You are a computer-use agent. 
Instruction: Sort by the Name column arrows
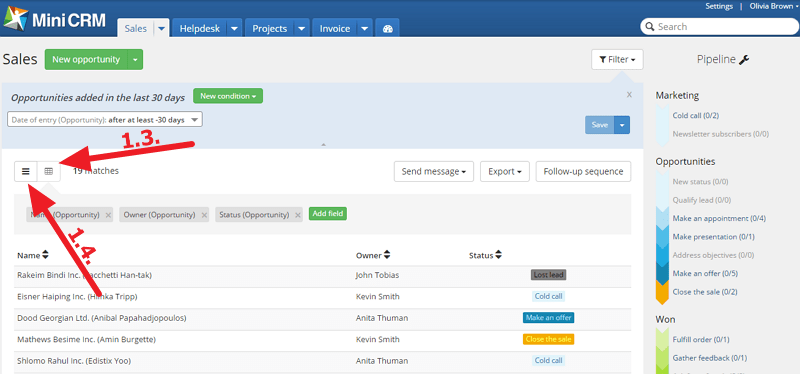(45, 255)
